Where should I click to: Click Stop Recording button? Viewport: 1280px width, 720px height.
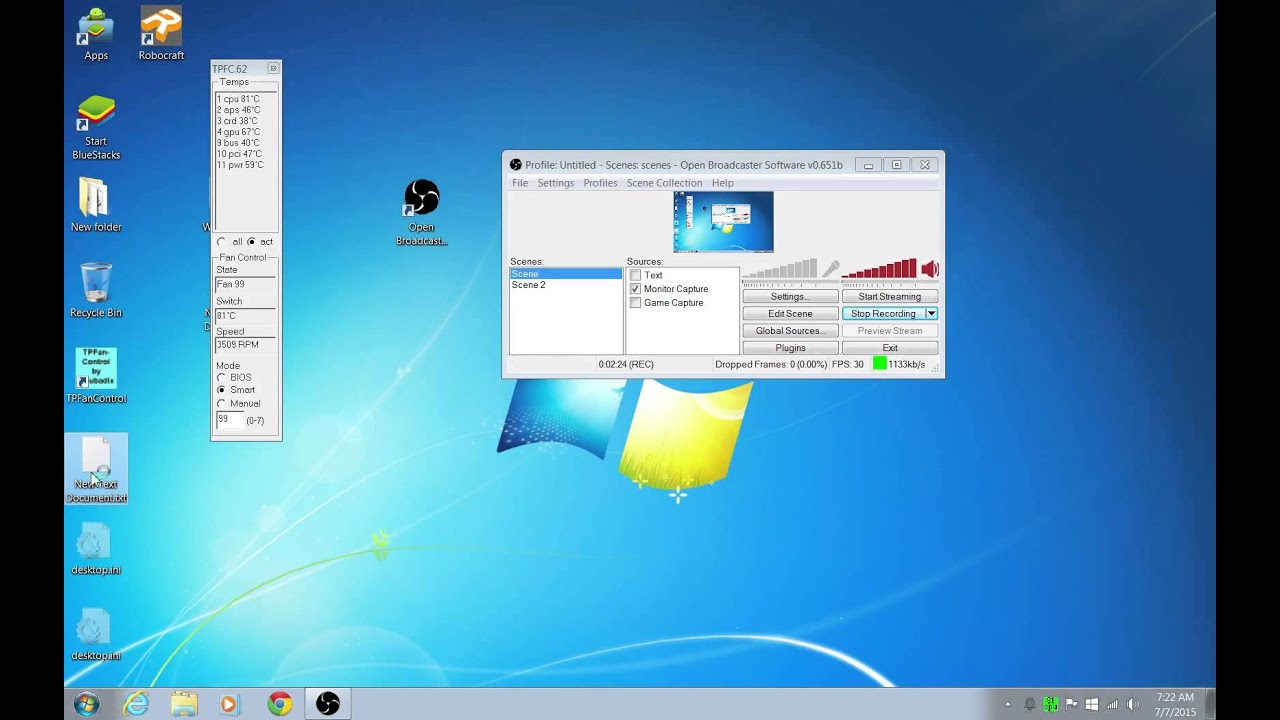coord(884,314)
